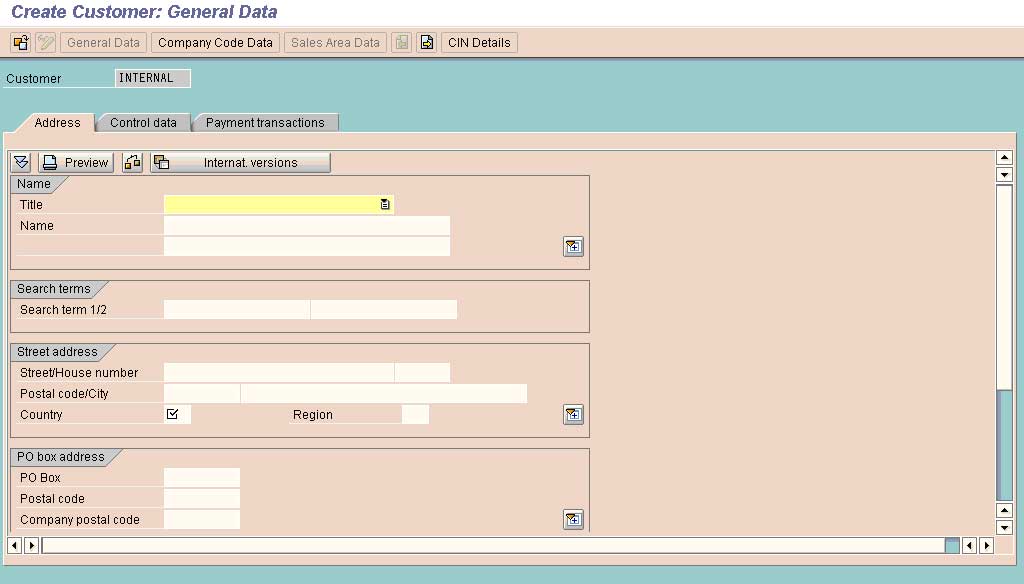Click the collapse arrow icon left of Preview
The width and height of the screenshot is (1024, 584).
22,163
